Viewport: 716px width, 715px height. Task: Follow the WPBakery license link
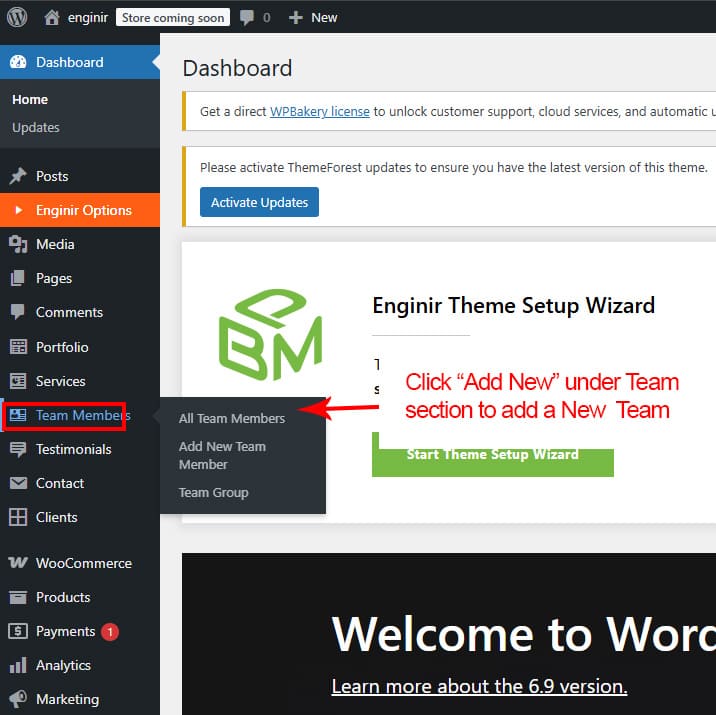pos(319,111)
